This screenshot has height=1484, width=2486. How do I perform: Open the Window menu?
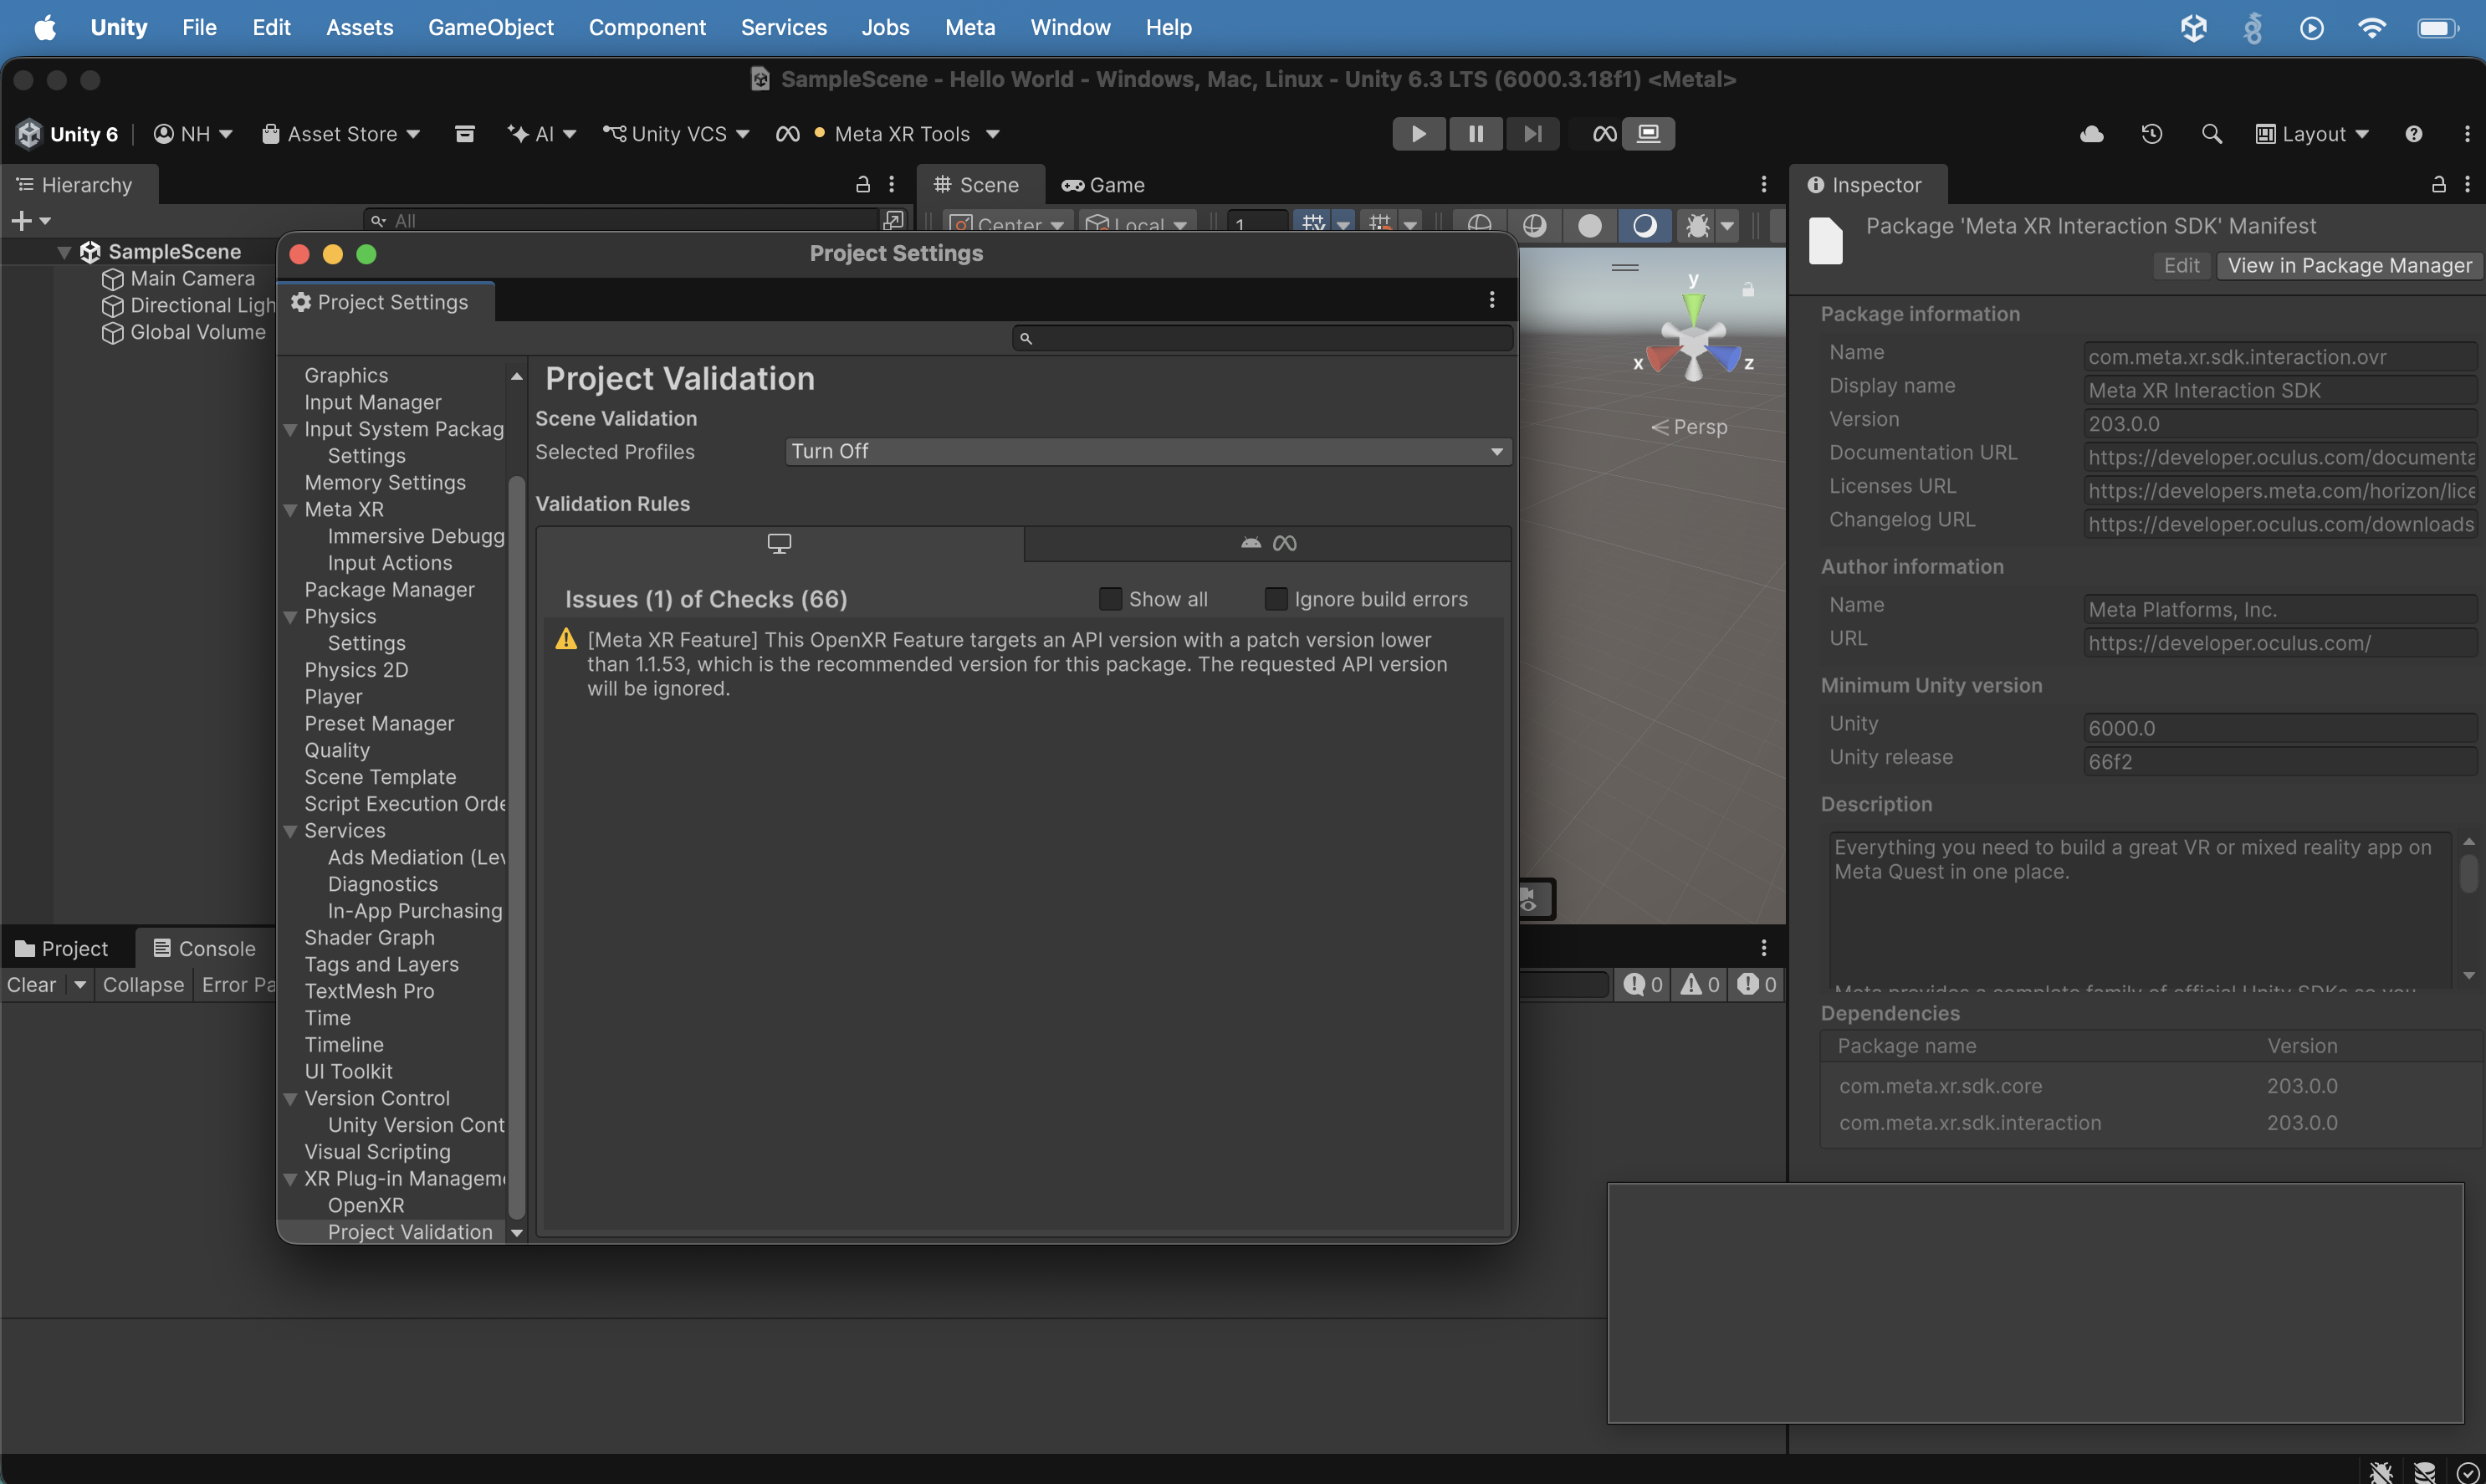[x=1070, y=27]
